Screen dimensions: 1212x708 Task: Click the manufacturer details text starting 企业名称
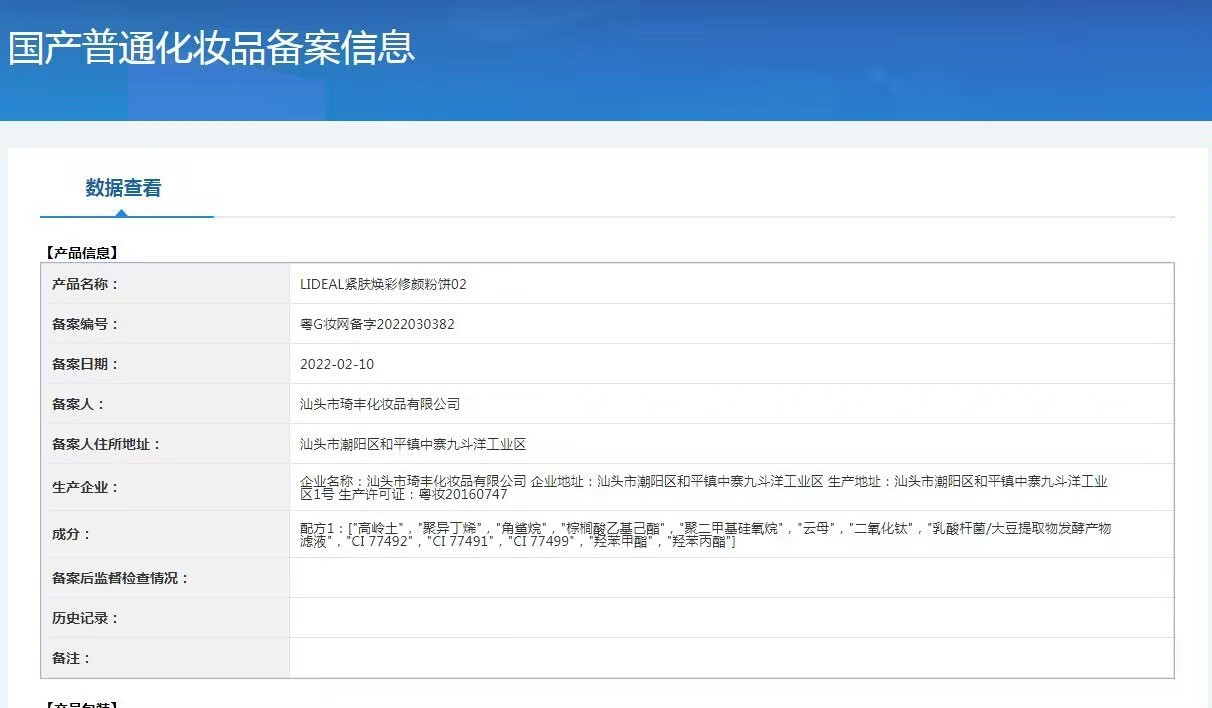coord(704,487)
